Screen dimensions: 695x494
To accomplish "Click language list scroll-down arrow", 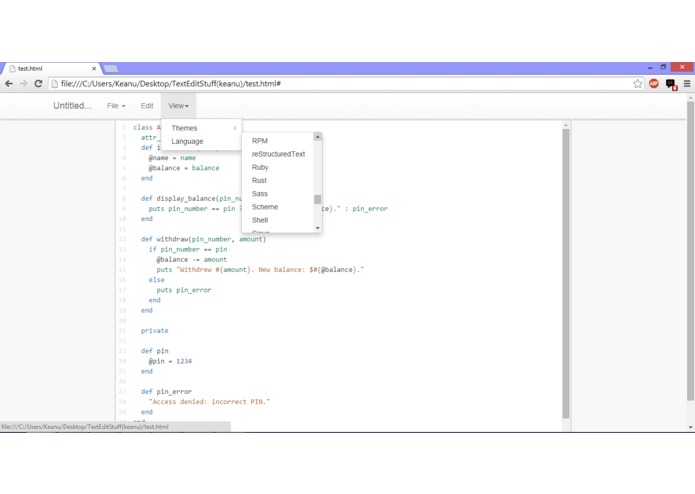I will [317, 228].
